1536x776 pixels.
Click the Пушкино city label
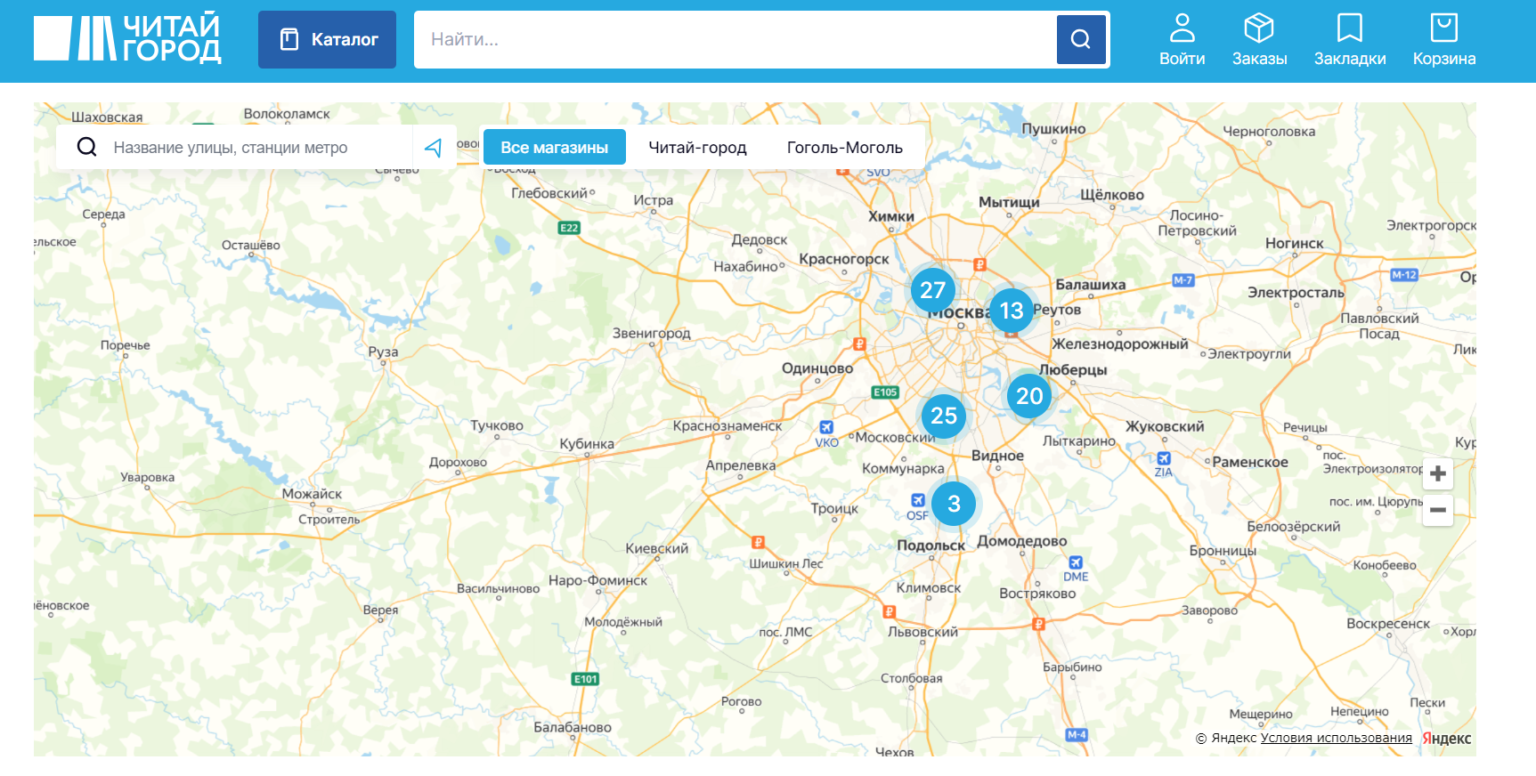[1053, 129]
